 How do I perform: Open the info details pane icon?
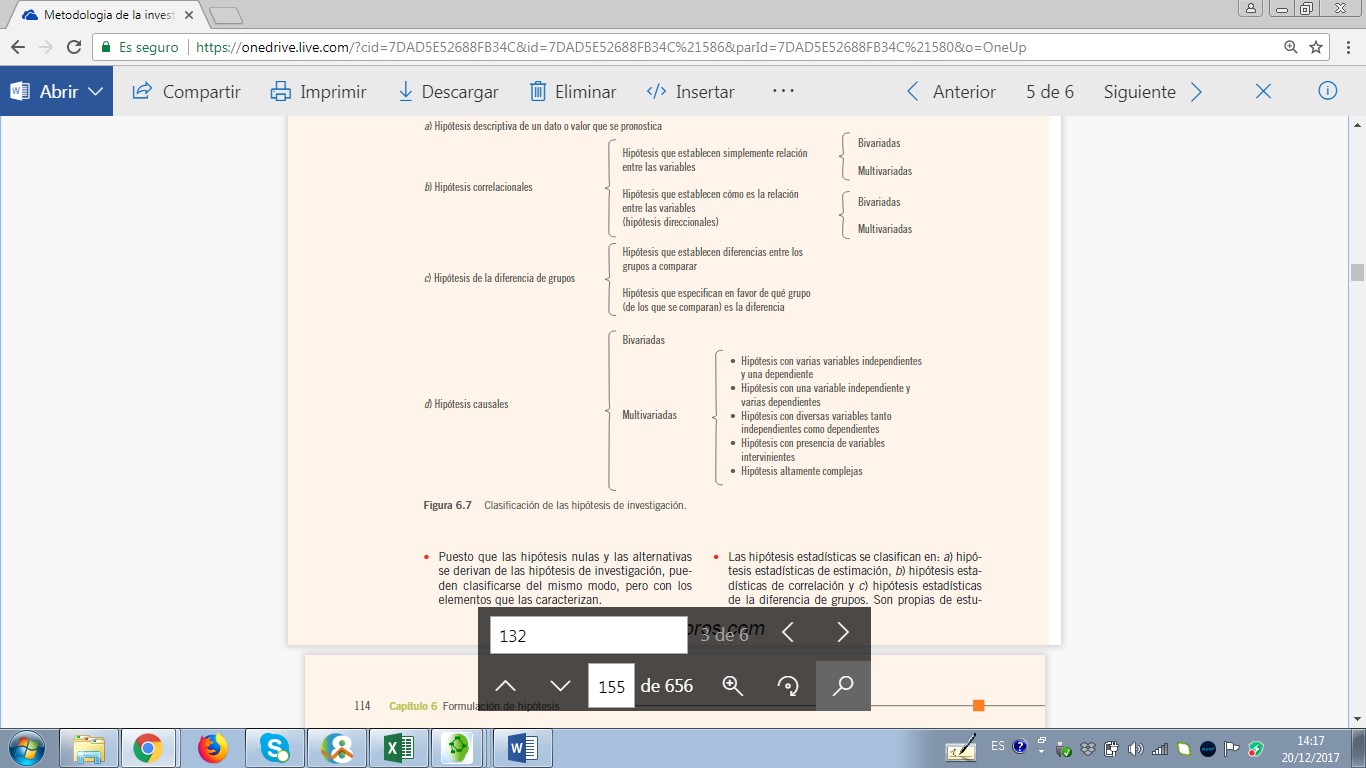[1328, 91]
